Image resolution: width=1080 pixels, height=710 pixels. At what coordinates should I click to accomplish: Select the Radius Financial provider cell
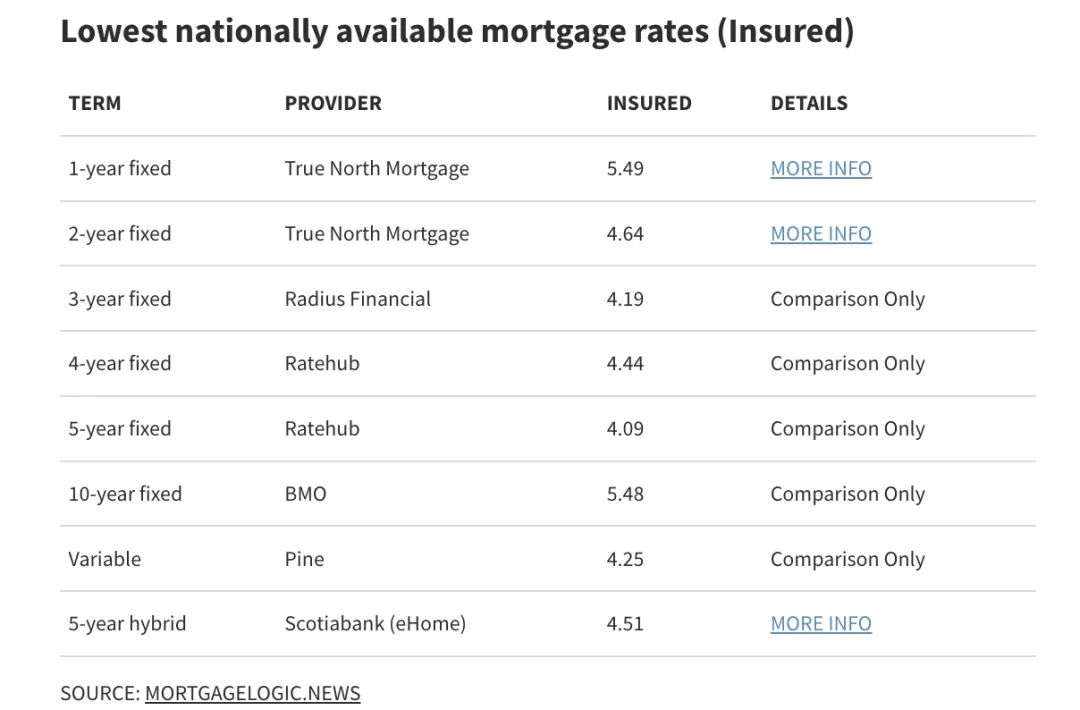point(358,299)
